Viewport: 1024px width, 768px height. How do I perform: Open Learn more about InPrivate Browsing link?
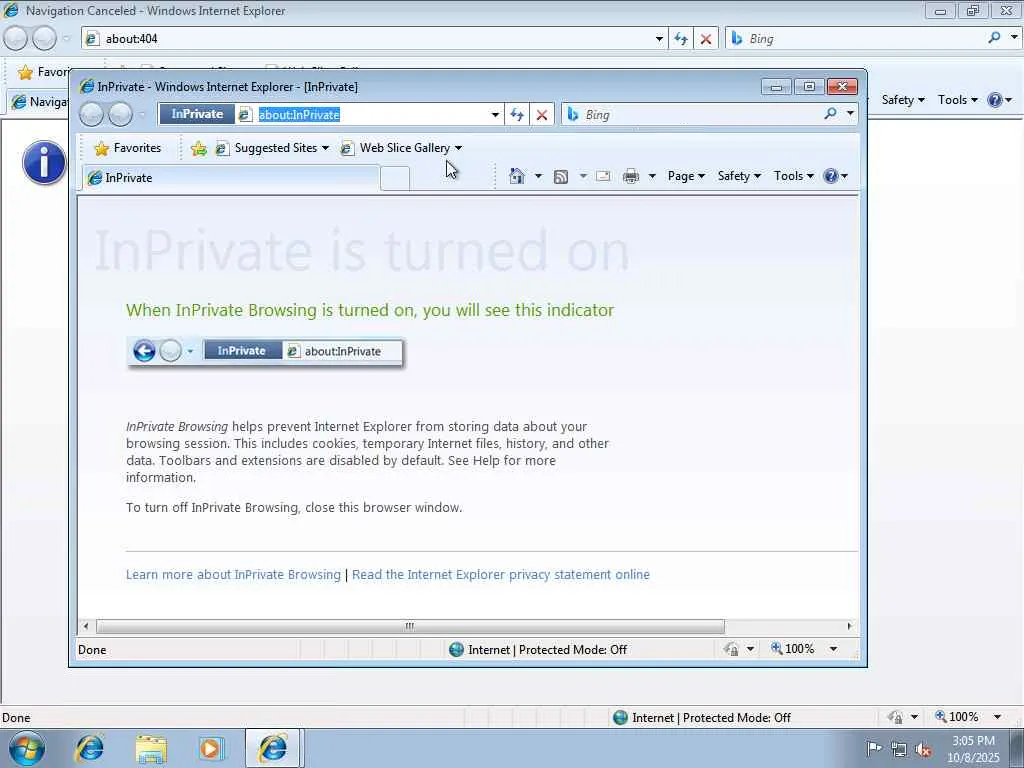point(233,575)
